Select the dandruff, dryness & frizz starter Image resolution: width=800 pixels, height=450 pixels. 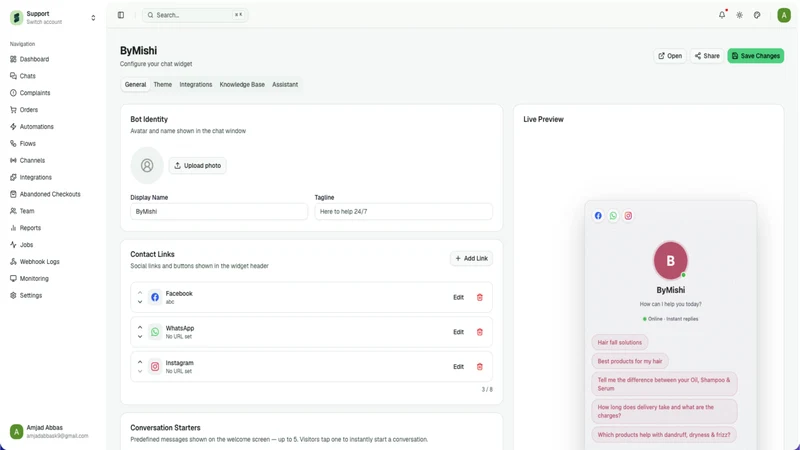(664, 435)
